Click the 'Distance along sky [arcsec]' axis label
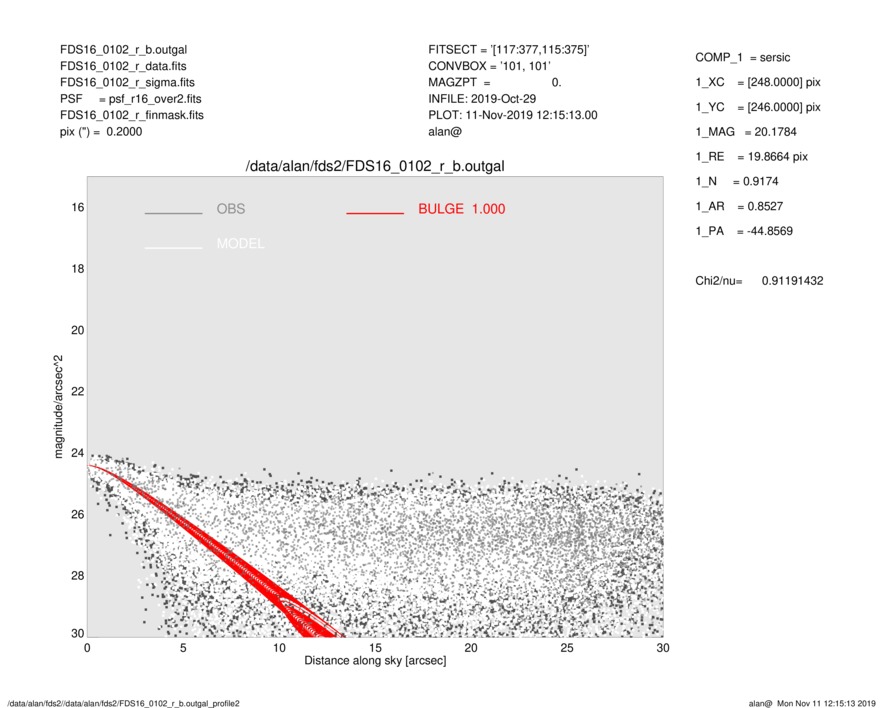The image size is (885, 708). point(375,661)
